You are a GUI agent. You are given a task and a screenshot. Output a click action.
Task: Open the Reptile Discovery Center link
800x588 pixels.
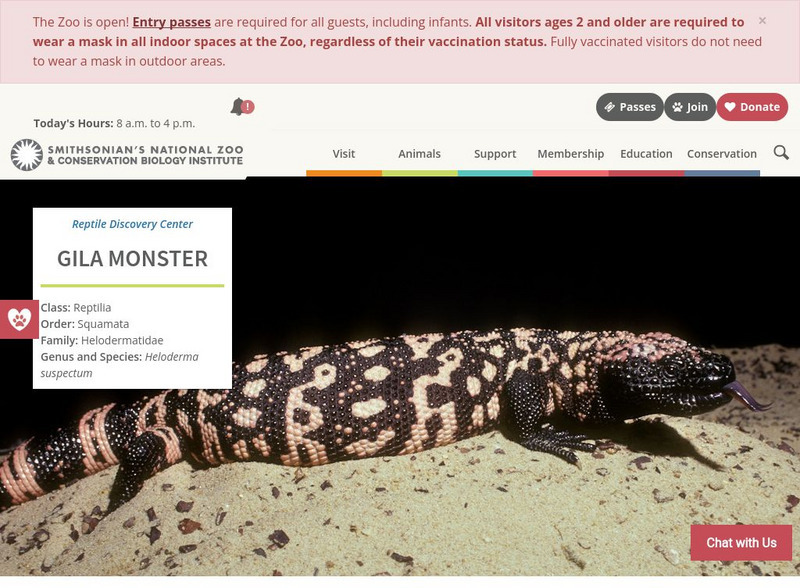click(132, 224)
